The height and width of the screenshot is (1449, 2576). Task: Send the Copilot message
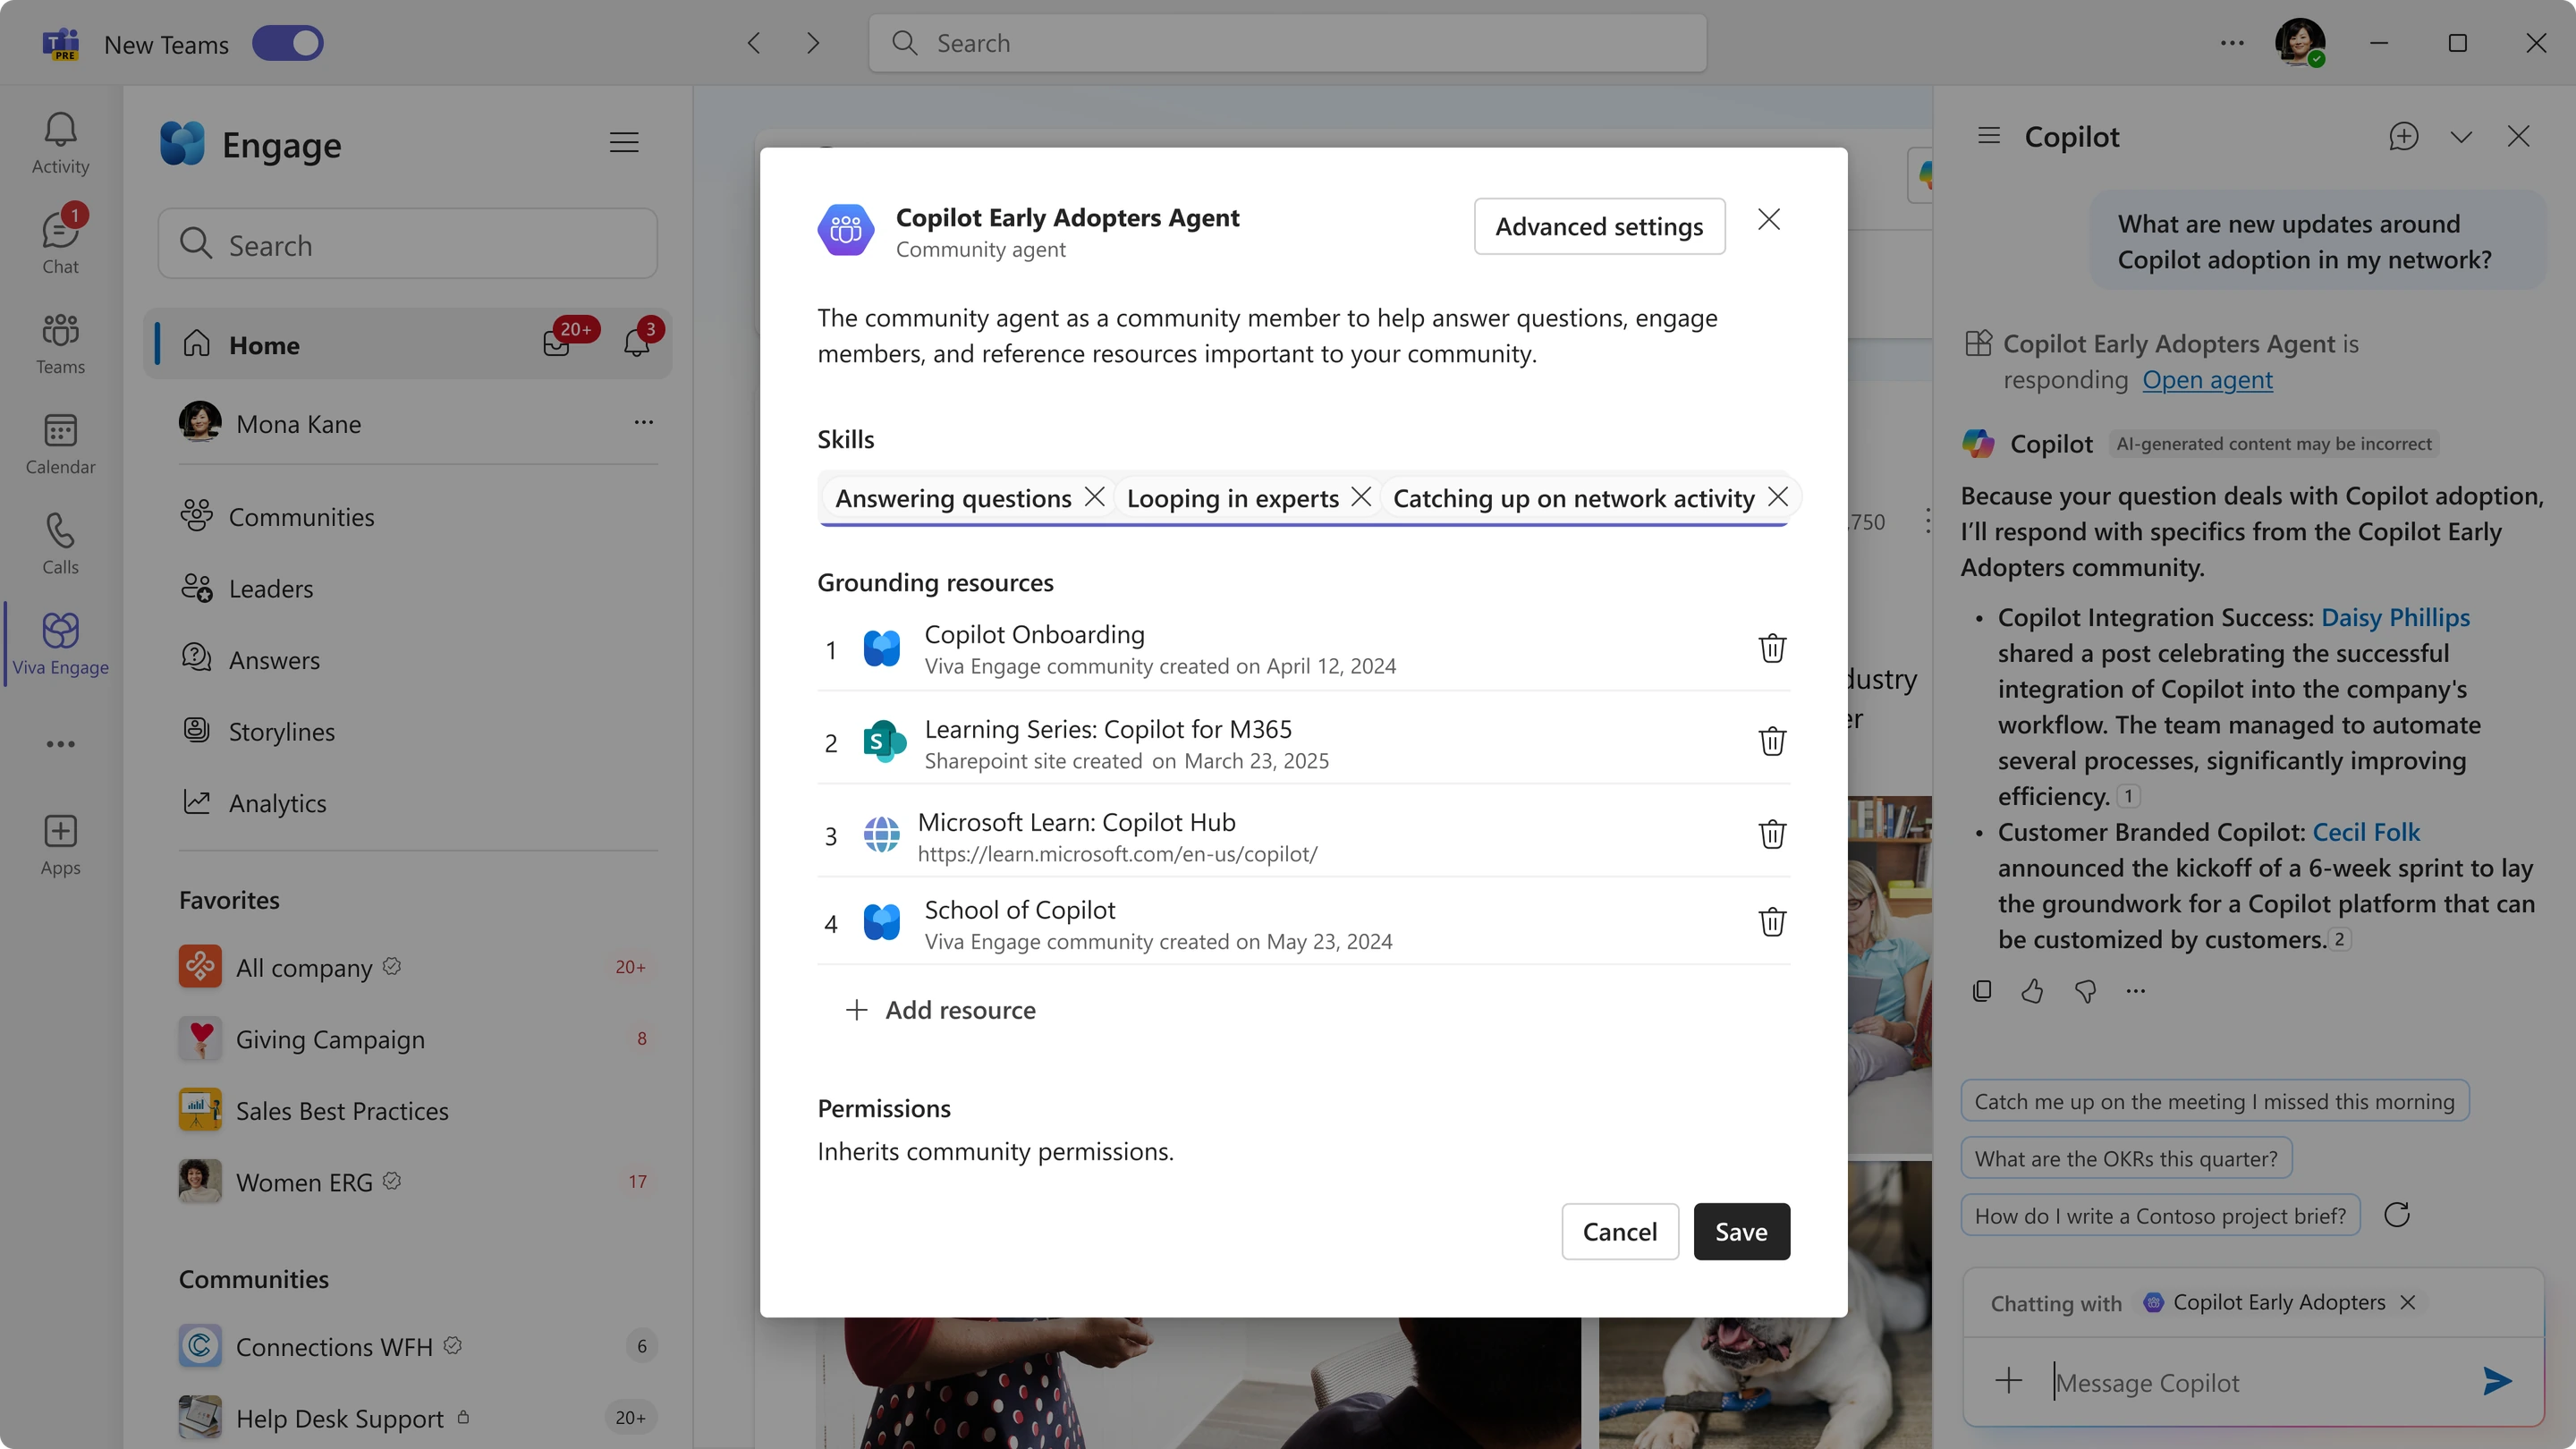(x=2497, y=1382)
